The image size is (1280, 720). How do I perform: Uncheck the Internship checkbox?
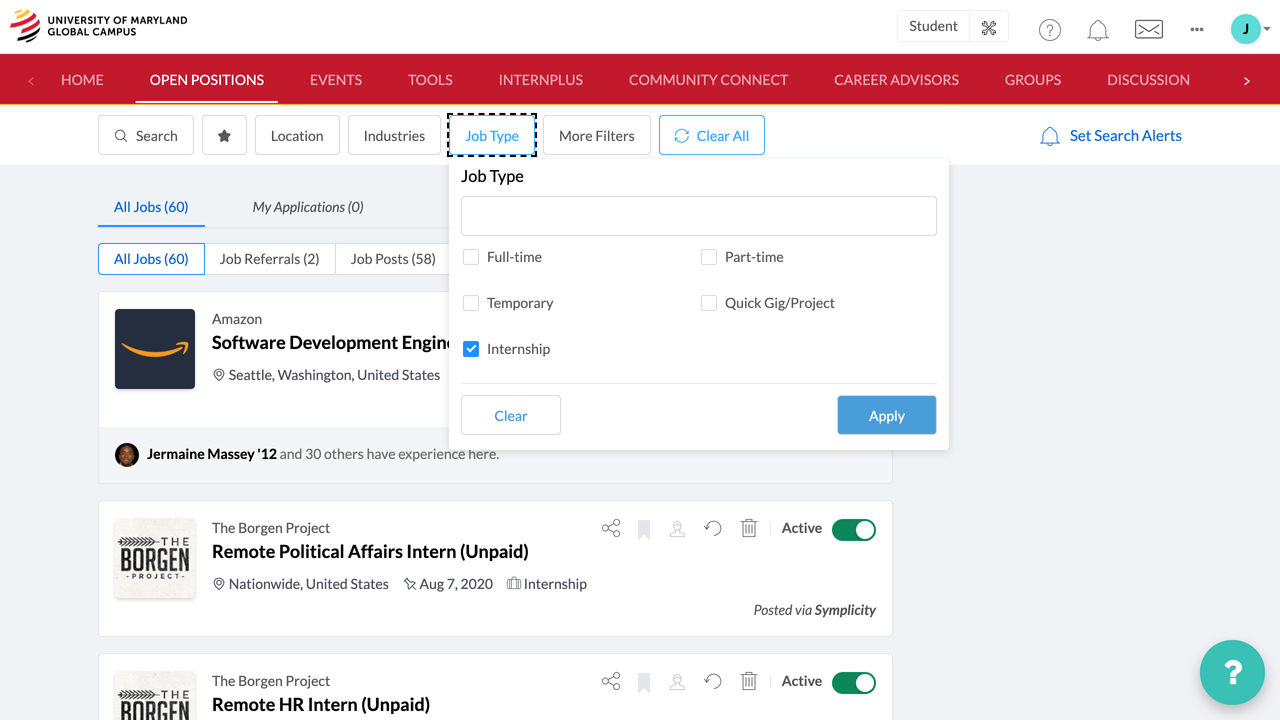coord(471,349)
